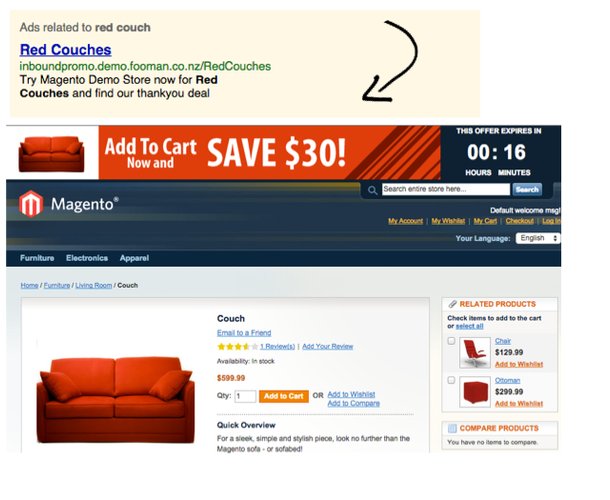Viewport: 610px width, 500px height.
Task: Click the Qty input field
Action: [x=245, y=396]
